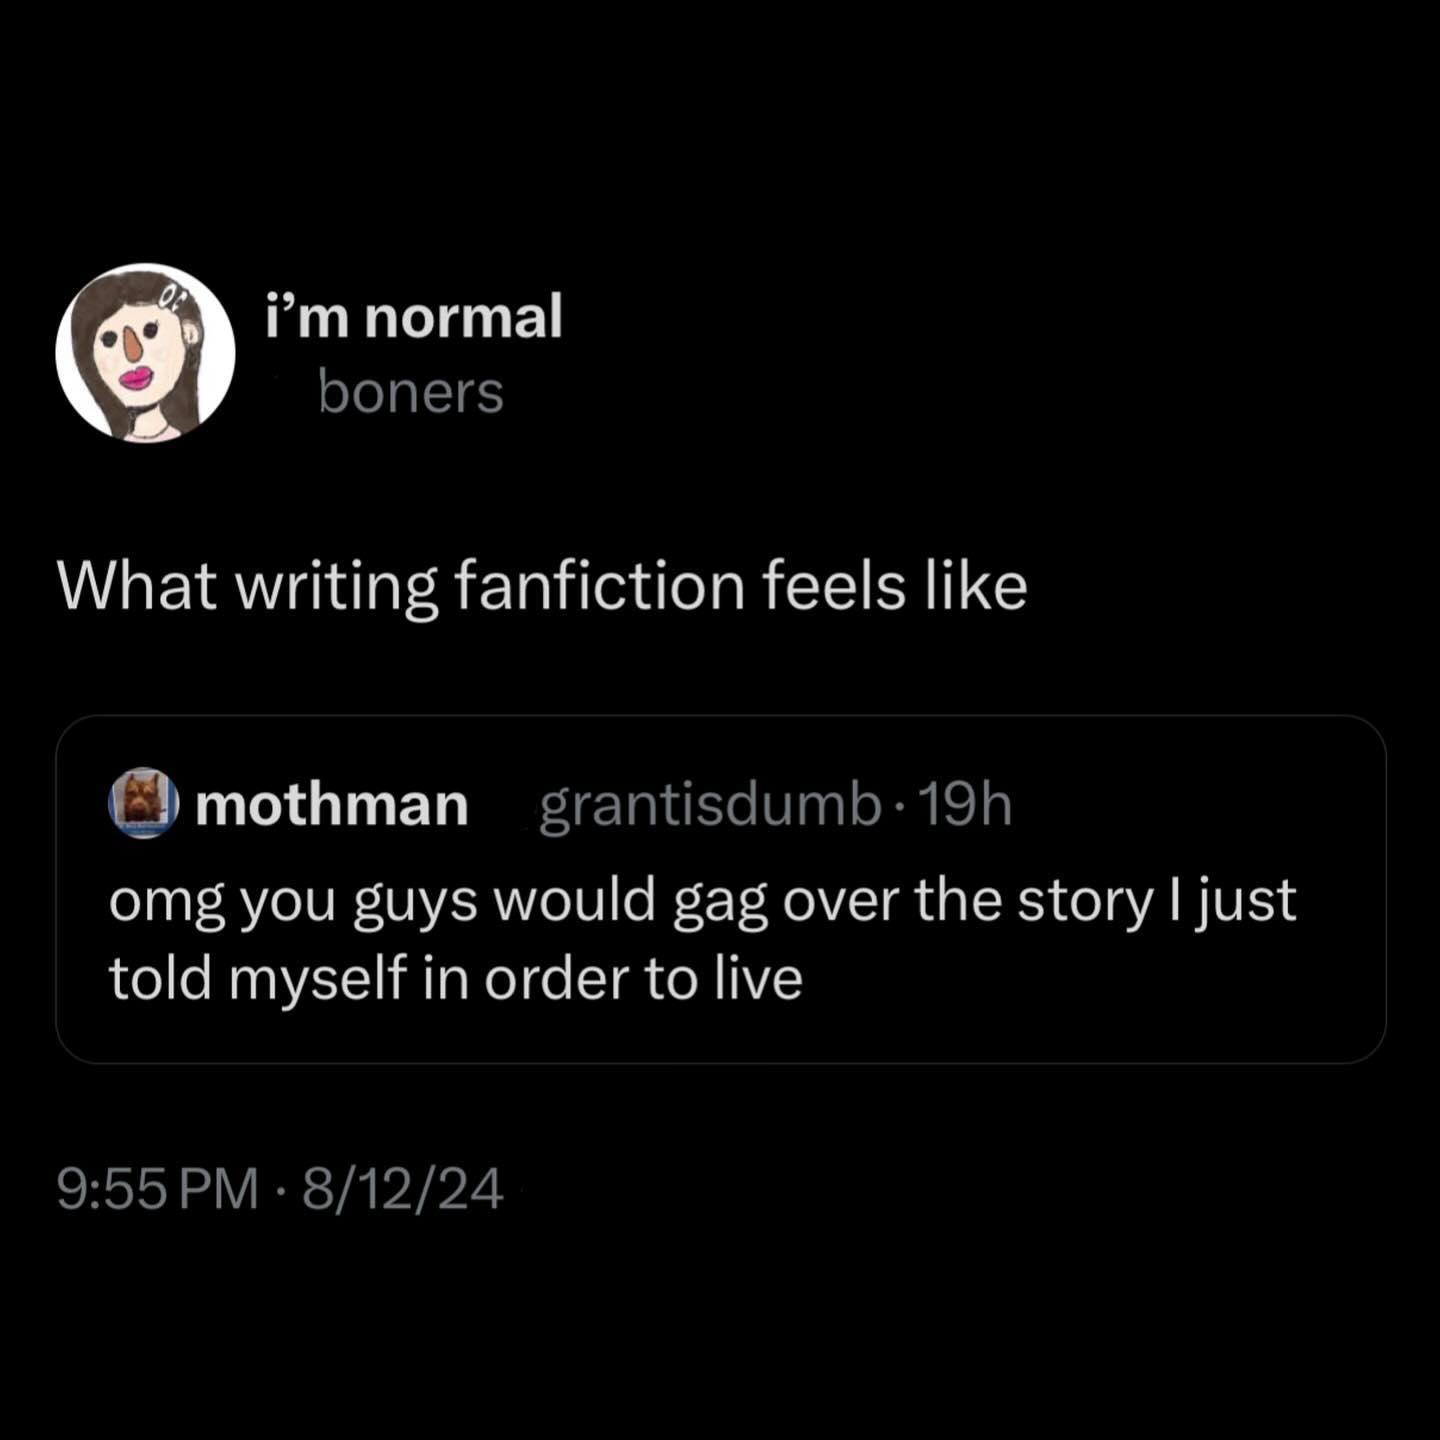1440x1440 pixels.
Task: Click the hair clip on the drawn avatar
Action: (x=175, y=294)
